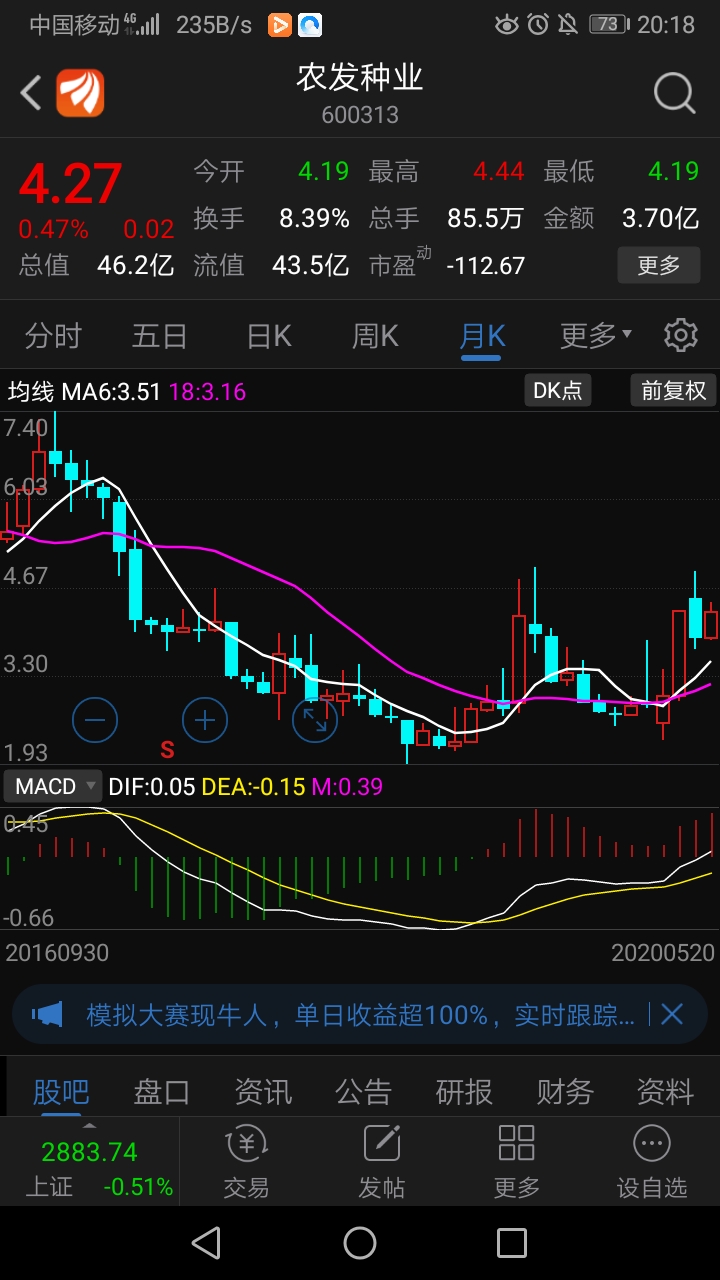Open the 资讯 news tab
The image size is (720, 1280).
[263, 1091]
